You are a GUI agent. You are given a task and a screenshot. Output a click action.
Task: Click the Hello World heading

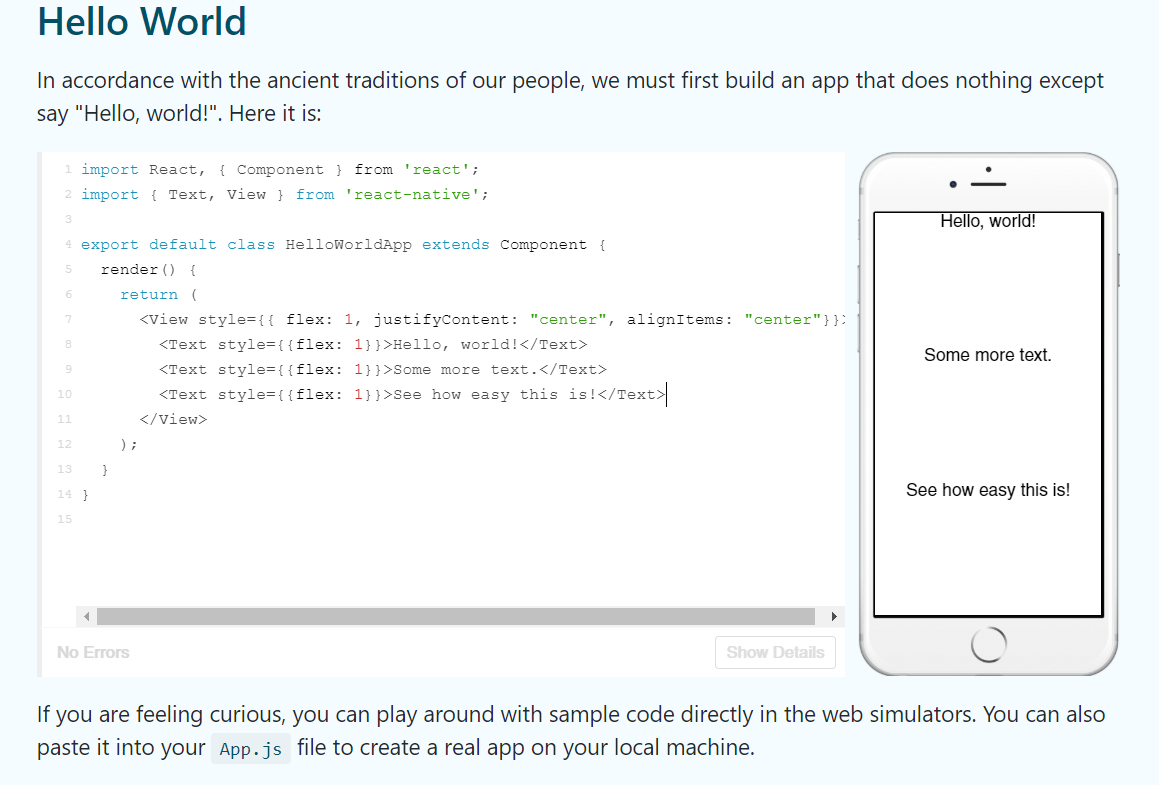pyautogui.click(x=142, y=22)
